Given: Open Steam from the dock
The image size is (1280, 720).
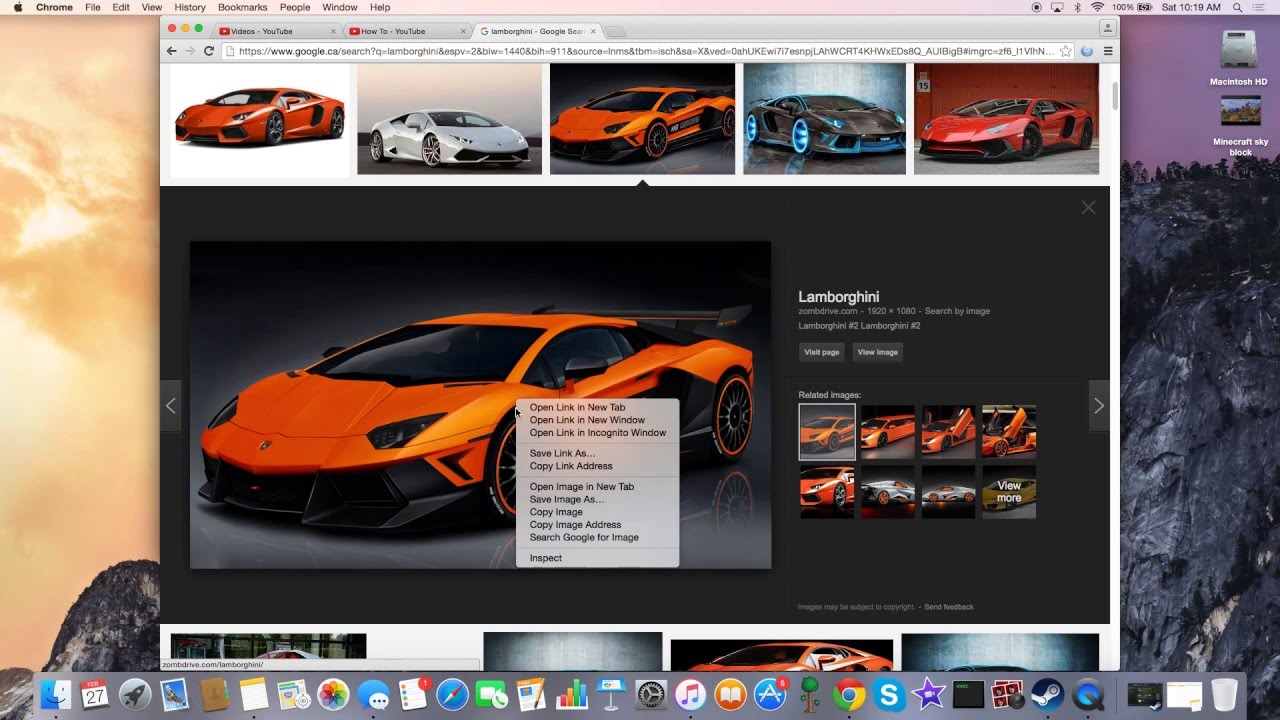Looking at the screenshot, I should pos(1048,693).
